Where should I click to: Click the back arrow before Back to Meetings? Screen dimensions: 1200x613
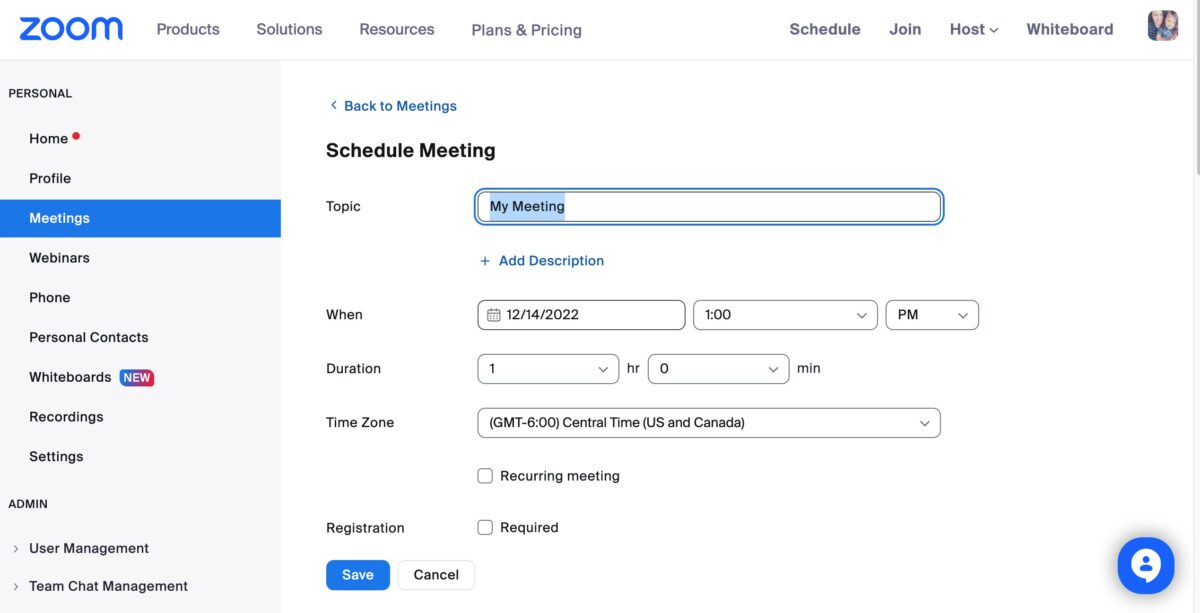(x=333, y=106)
